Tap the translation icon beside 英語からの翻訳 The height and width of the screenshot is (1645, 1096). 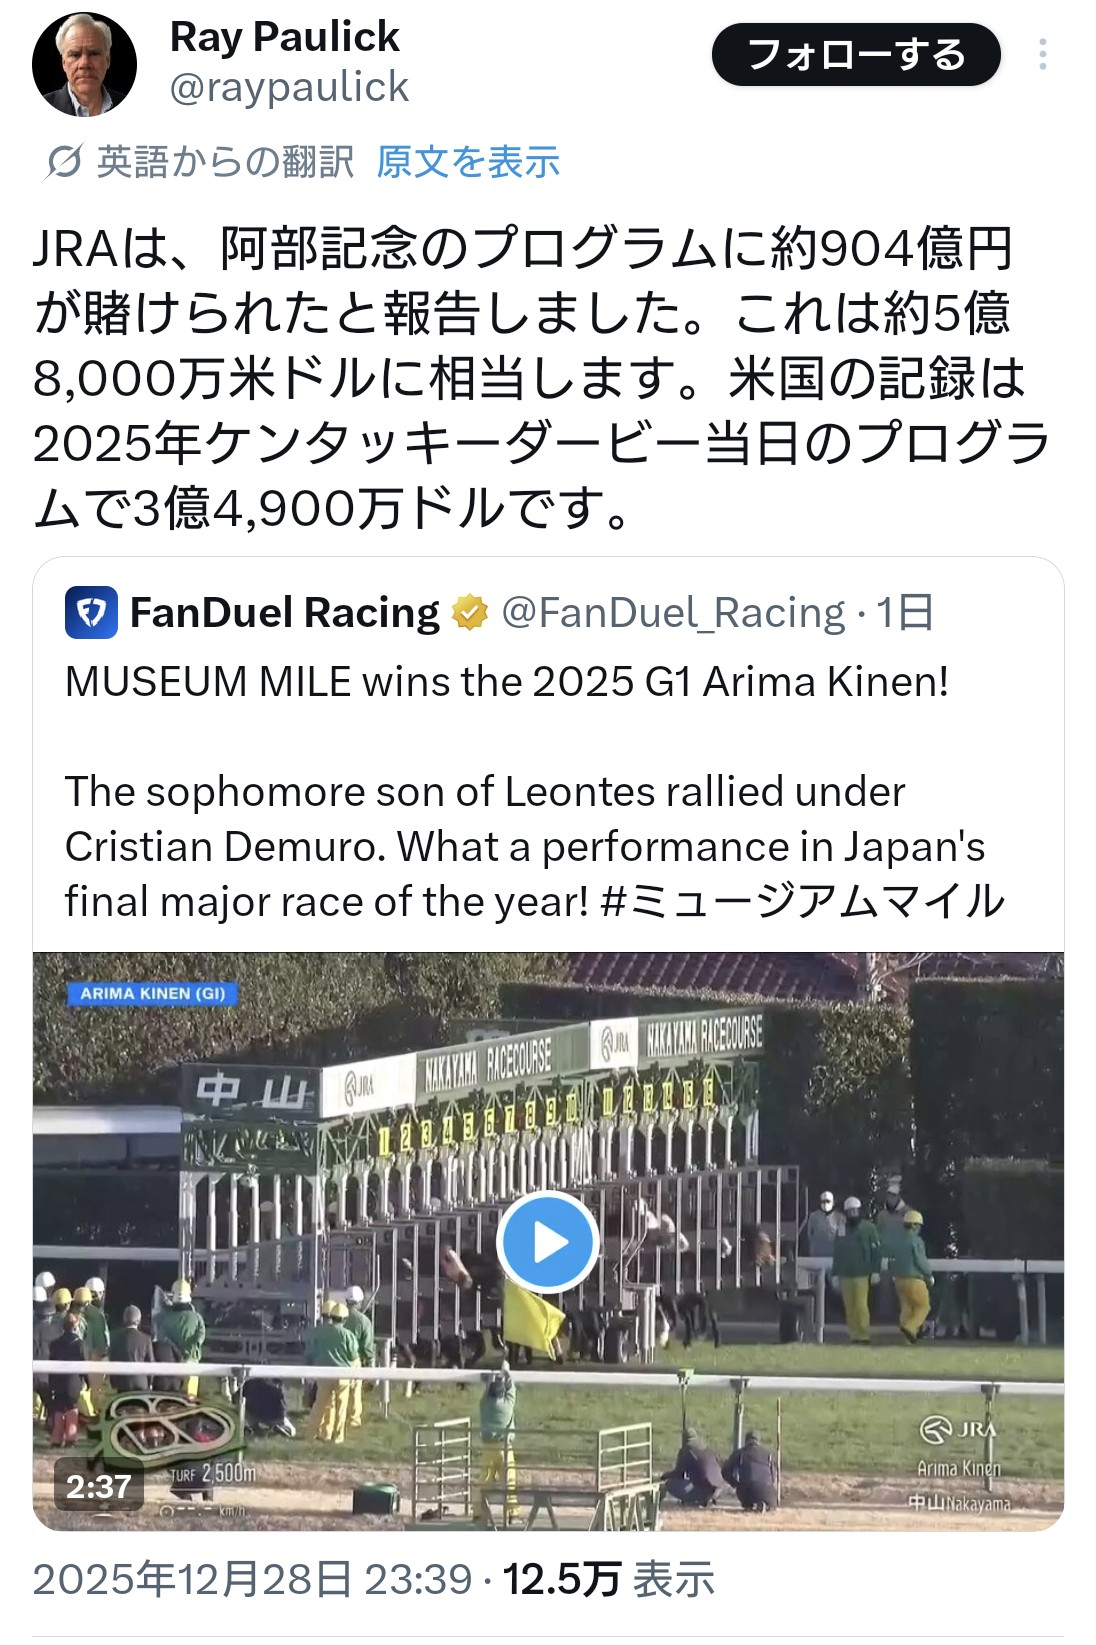pos(63,162)
